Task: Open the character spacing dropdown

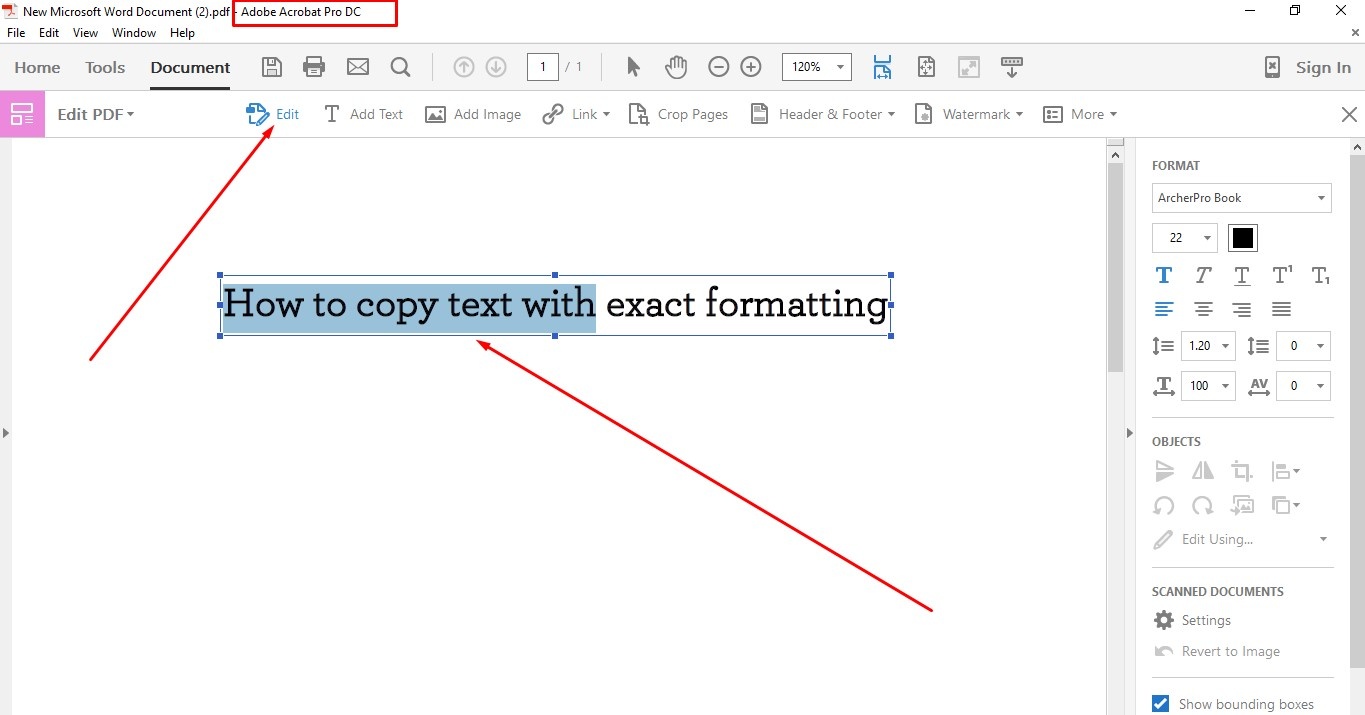Action: point(1303,386)
